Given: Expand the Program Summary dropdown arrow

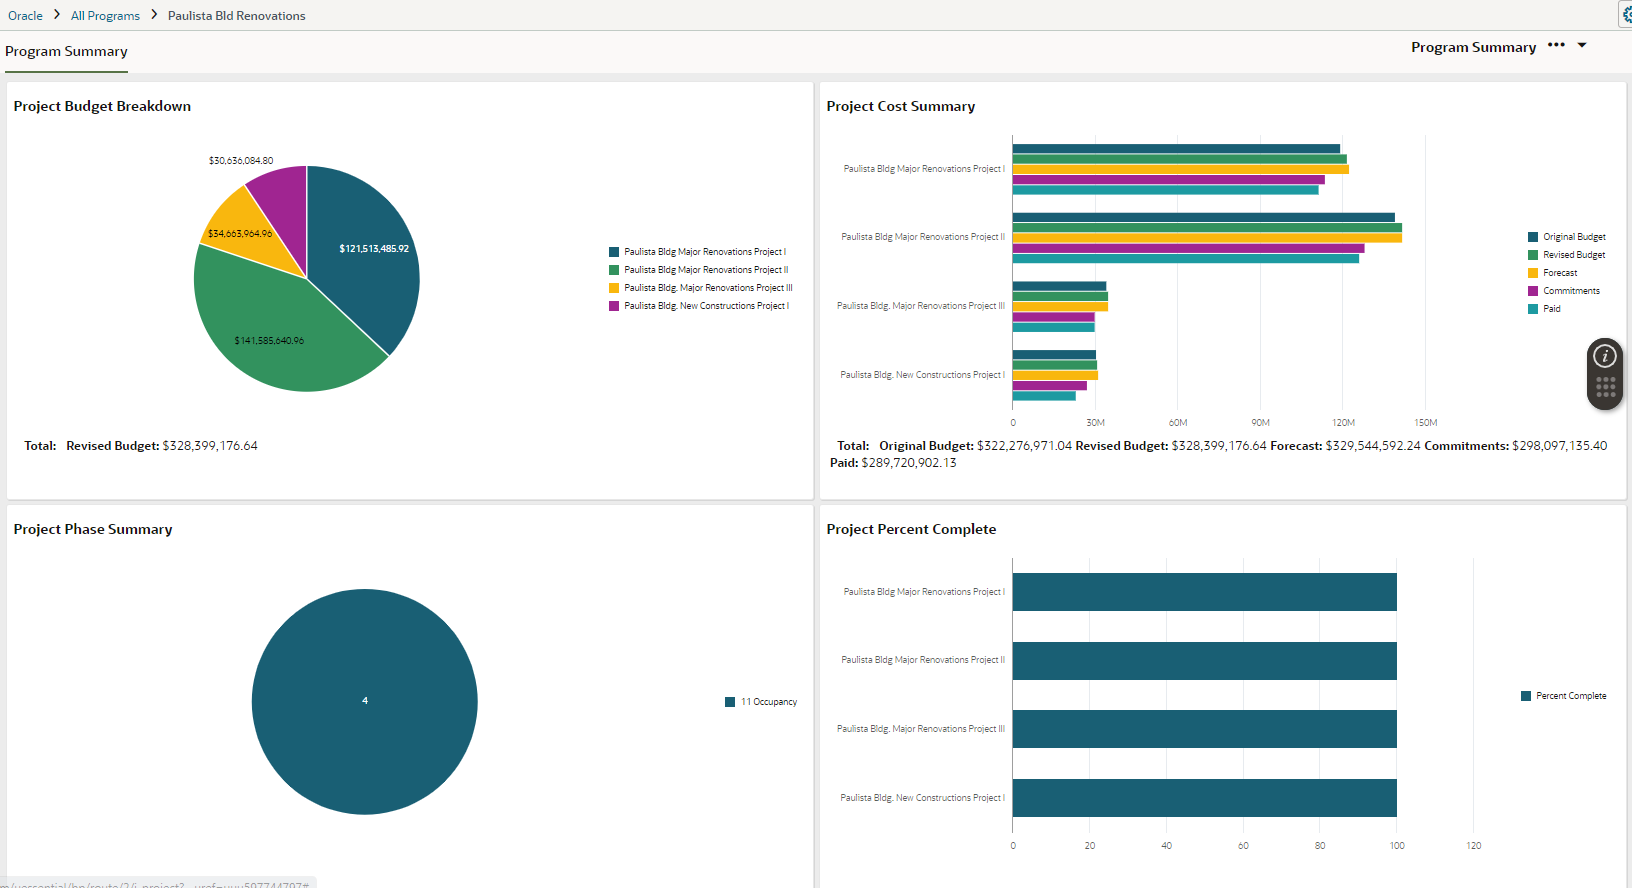Looking at the screenshot, I should tap(1582, 45).
